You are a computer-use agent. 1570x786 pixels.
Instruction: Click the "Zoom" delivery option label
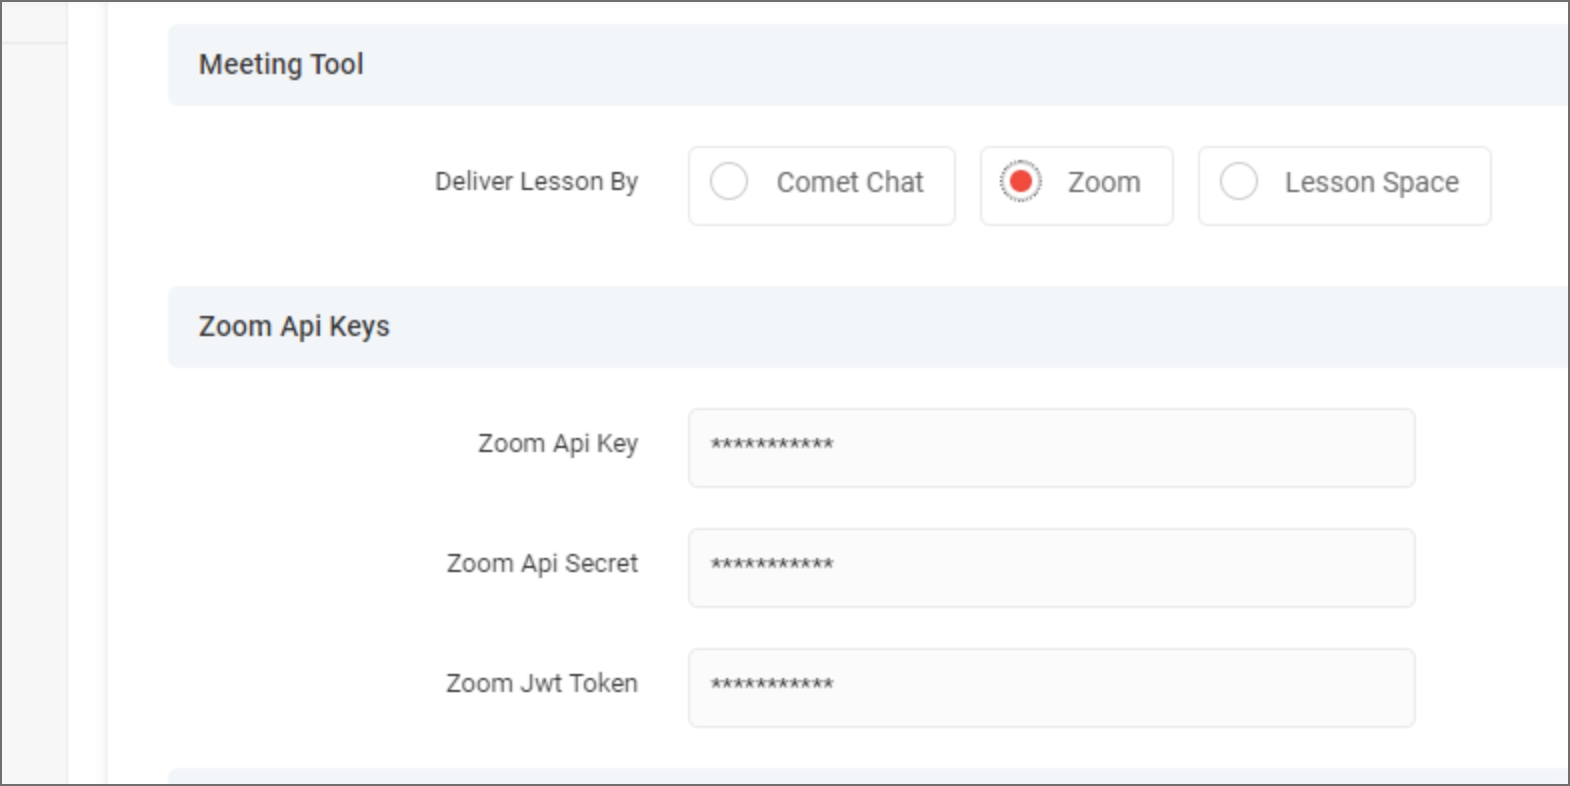[1103, 183]
